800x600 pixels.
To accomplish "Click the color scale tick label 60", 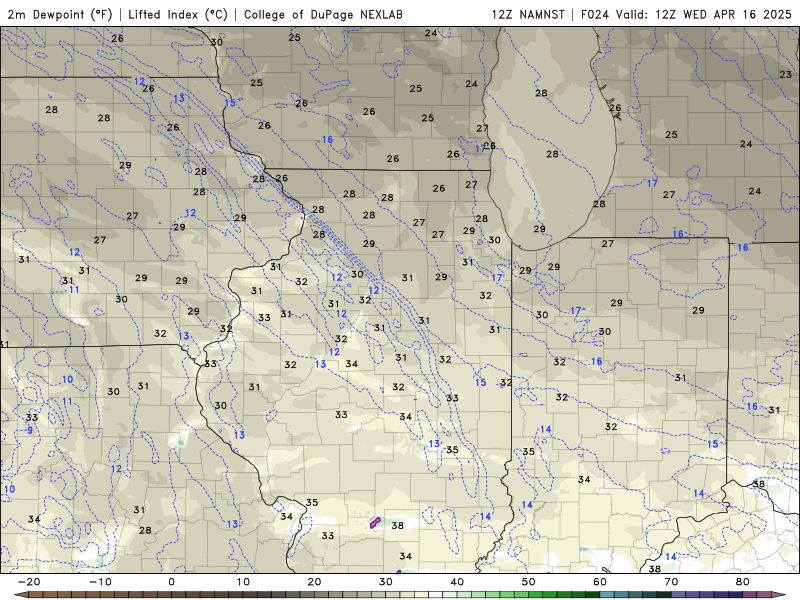I will click(x=600, y=582).
